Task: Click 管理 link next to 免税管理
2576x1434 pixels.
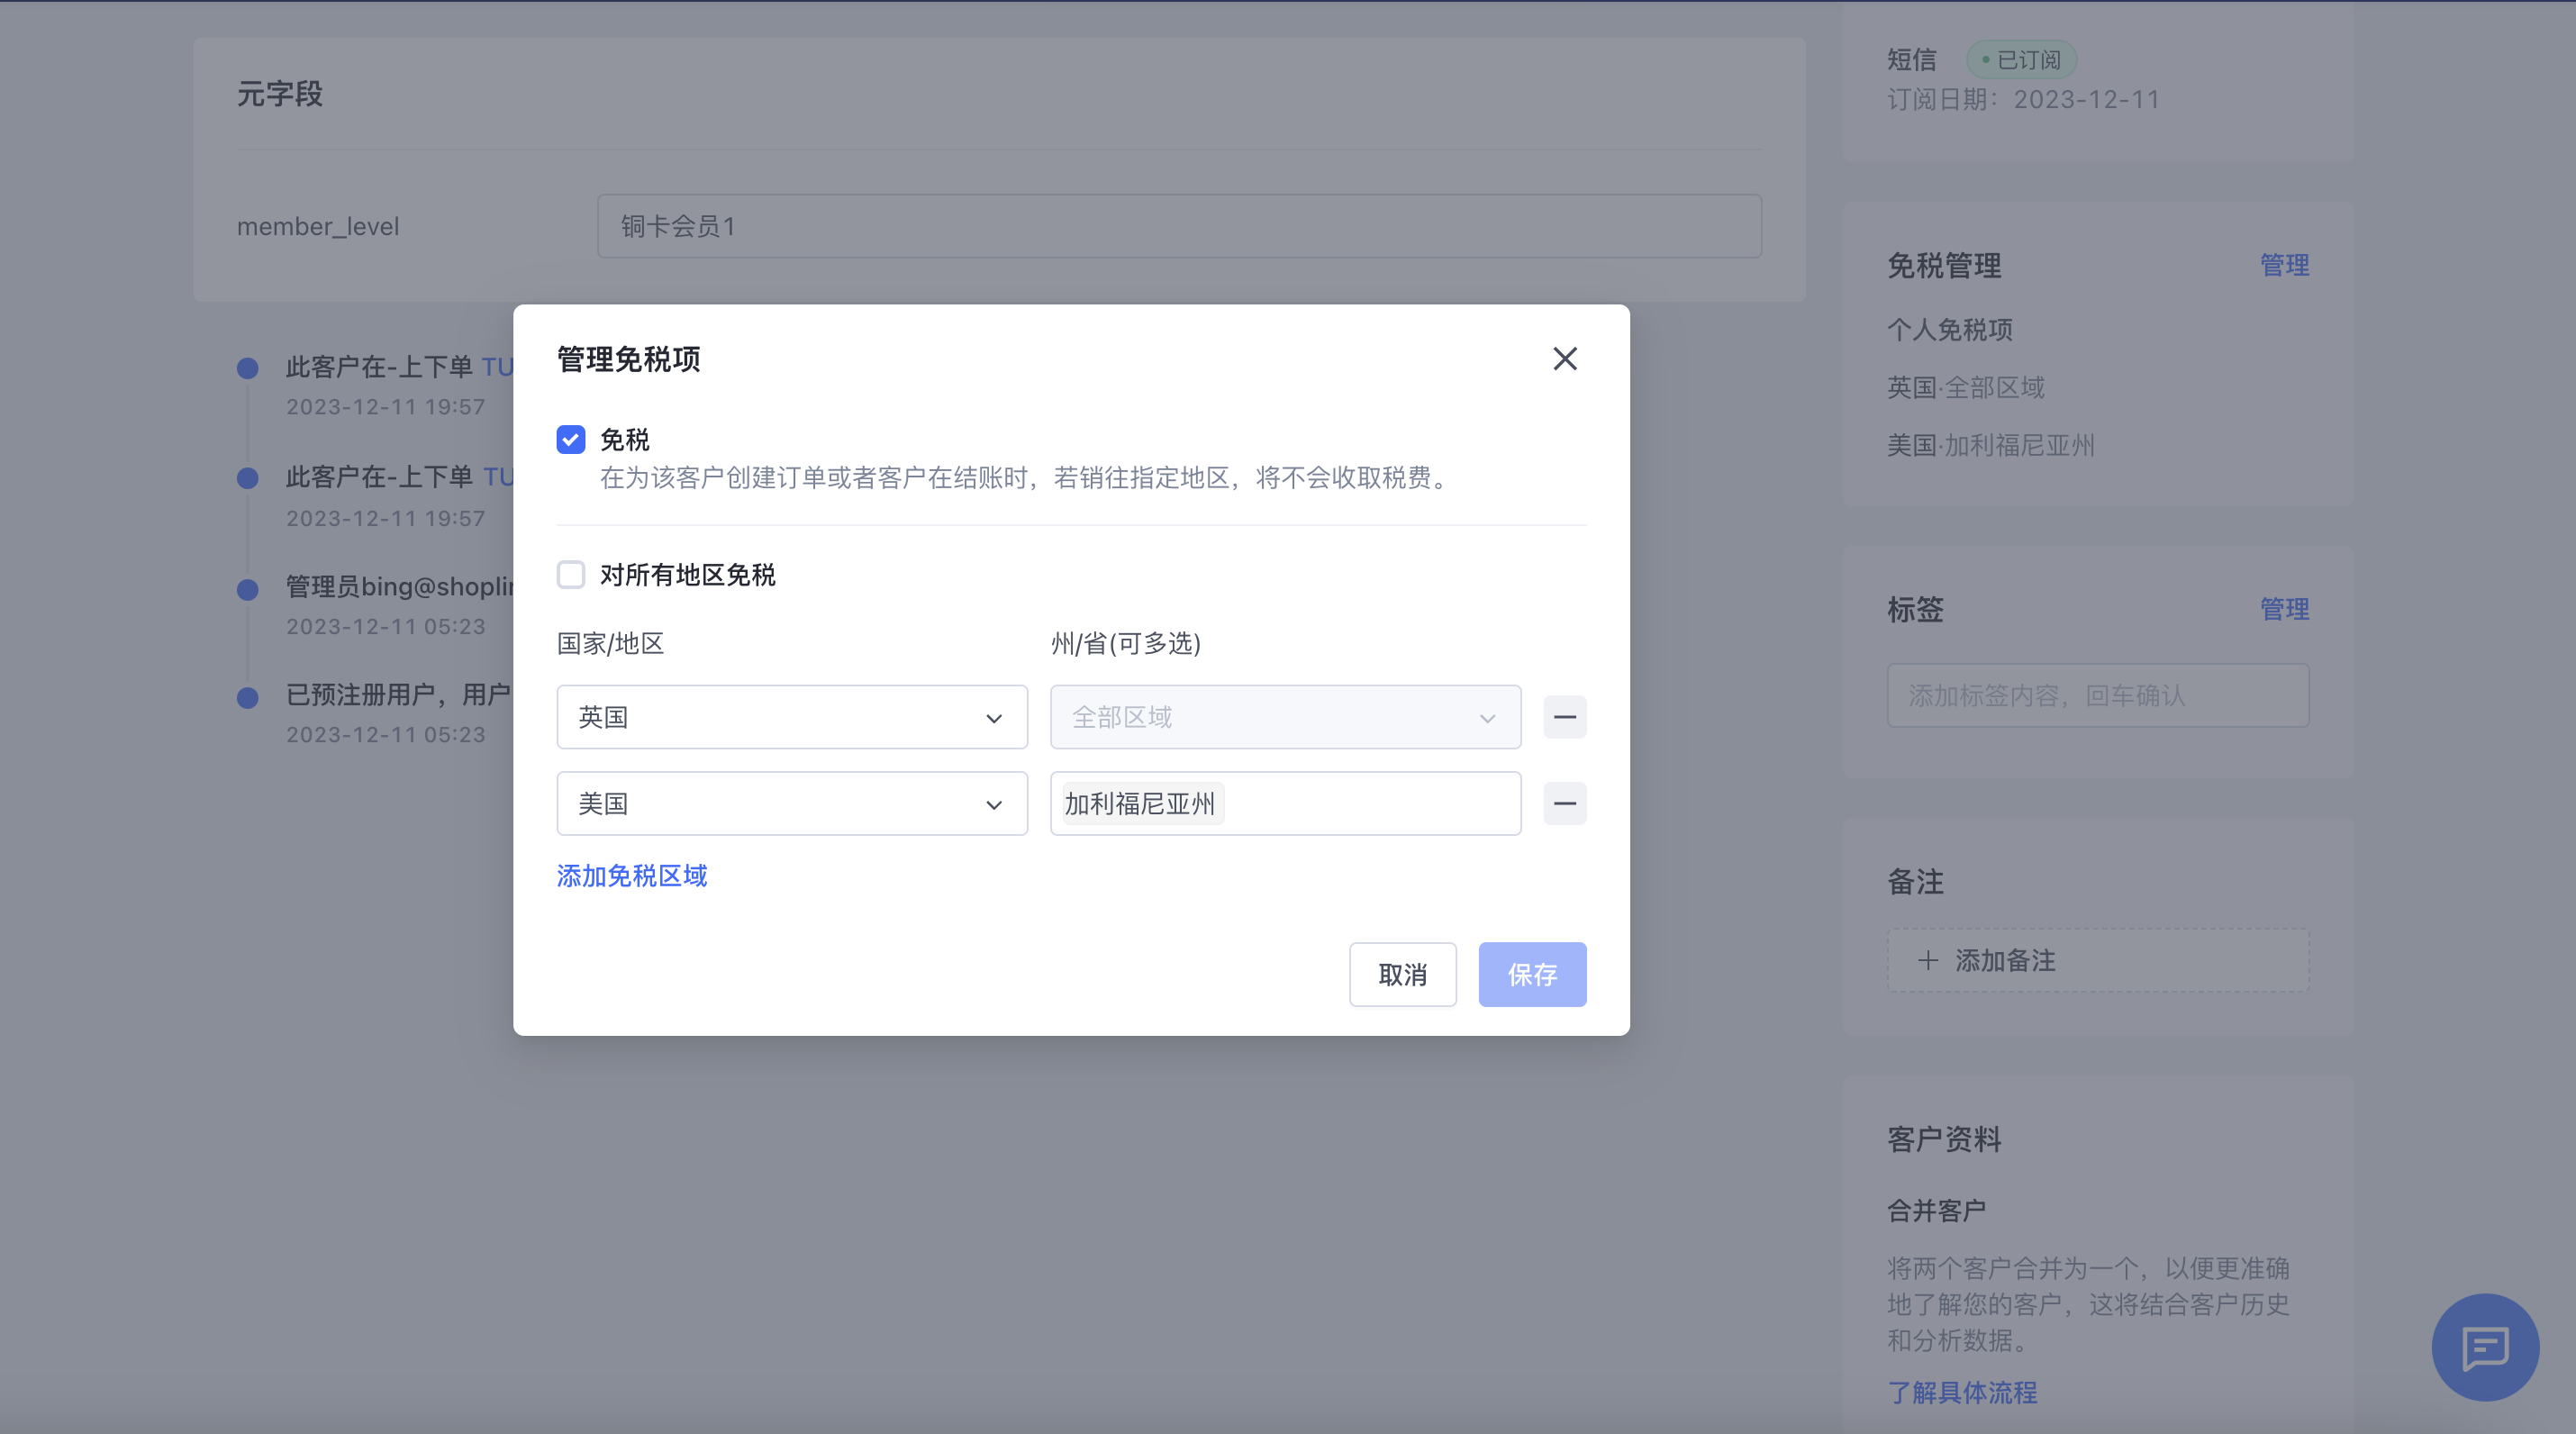Action: tap(2285, 266)
